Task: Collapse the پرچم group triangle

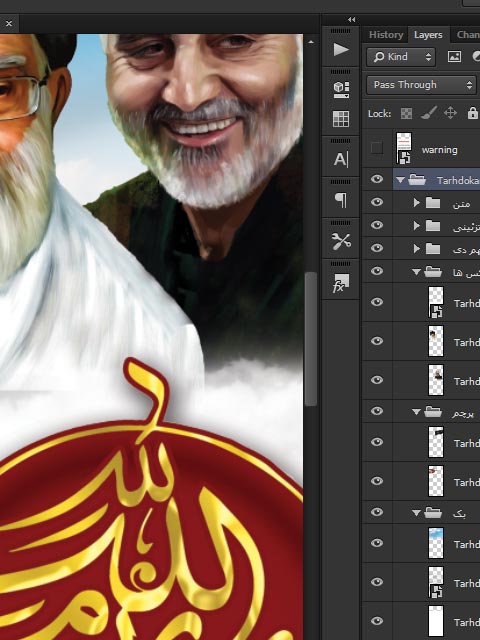Action: click(x=416, y=412)
